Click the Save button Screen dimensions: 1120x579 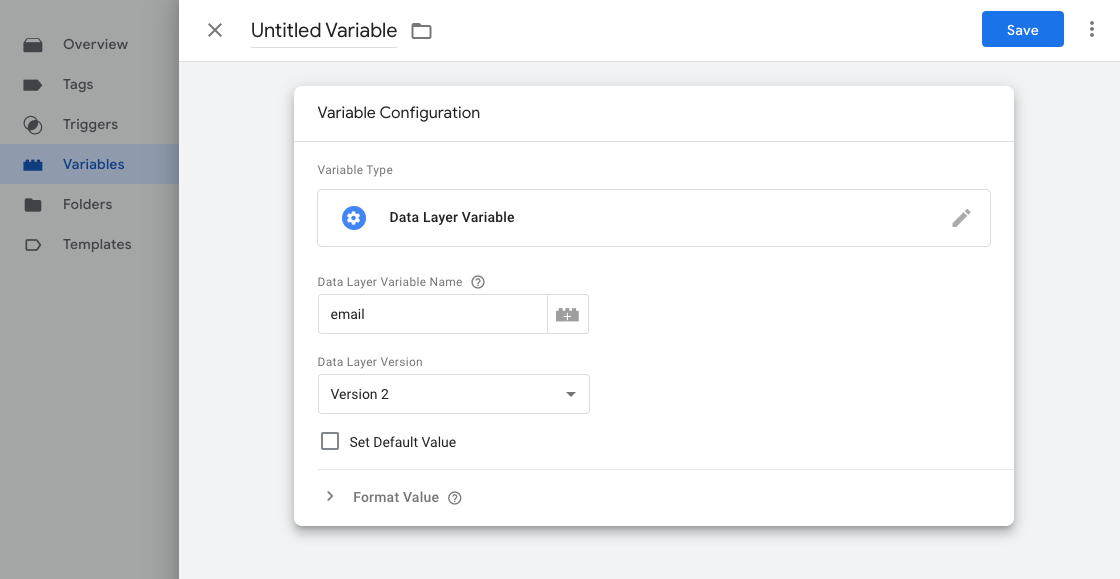pyautogui.click(x=1022, y=29)
